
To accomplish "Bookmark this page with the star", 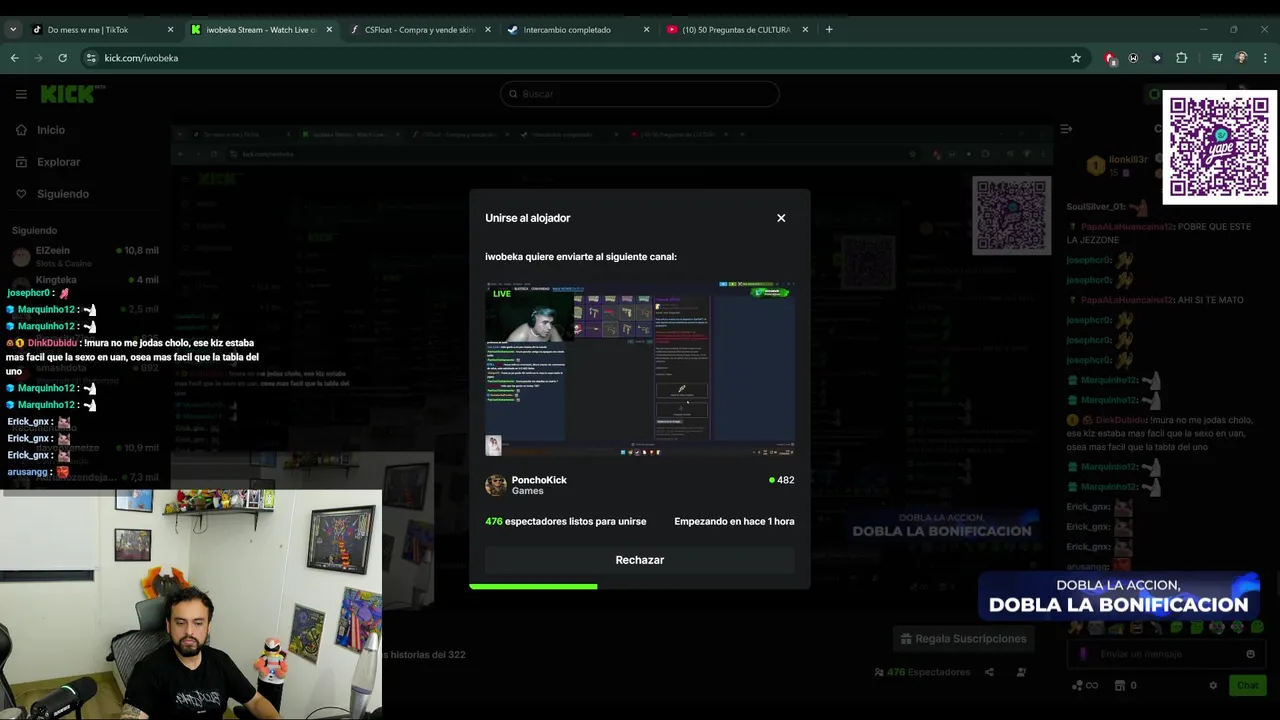I will [1076, 58].
